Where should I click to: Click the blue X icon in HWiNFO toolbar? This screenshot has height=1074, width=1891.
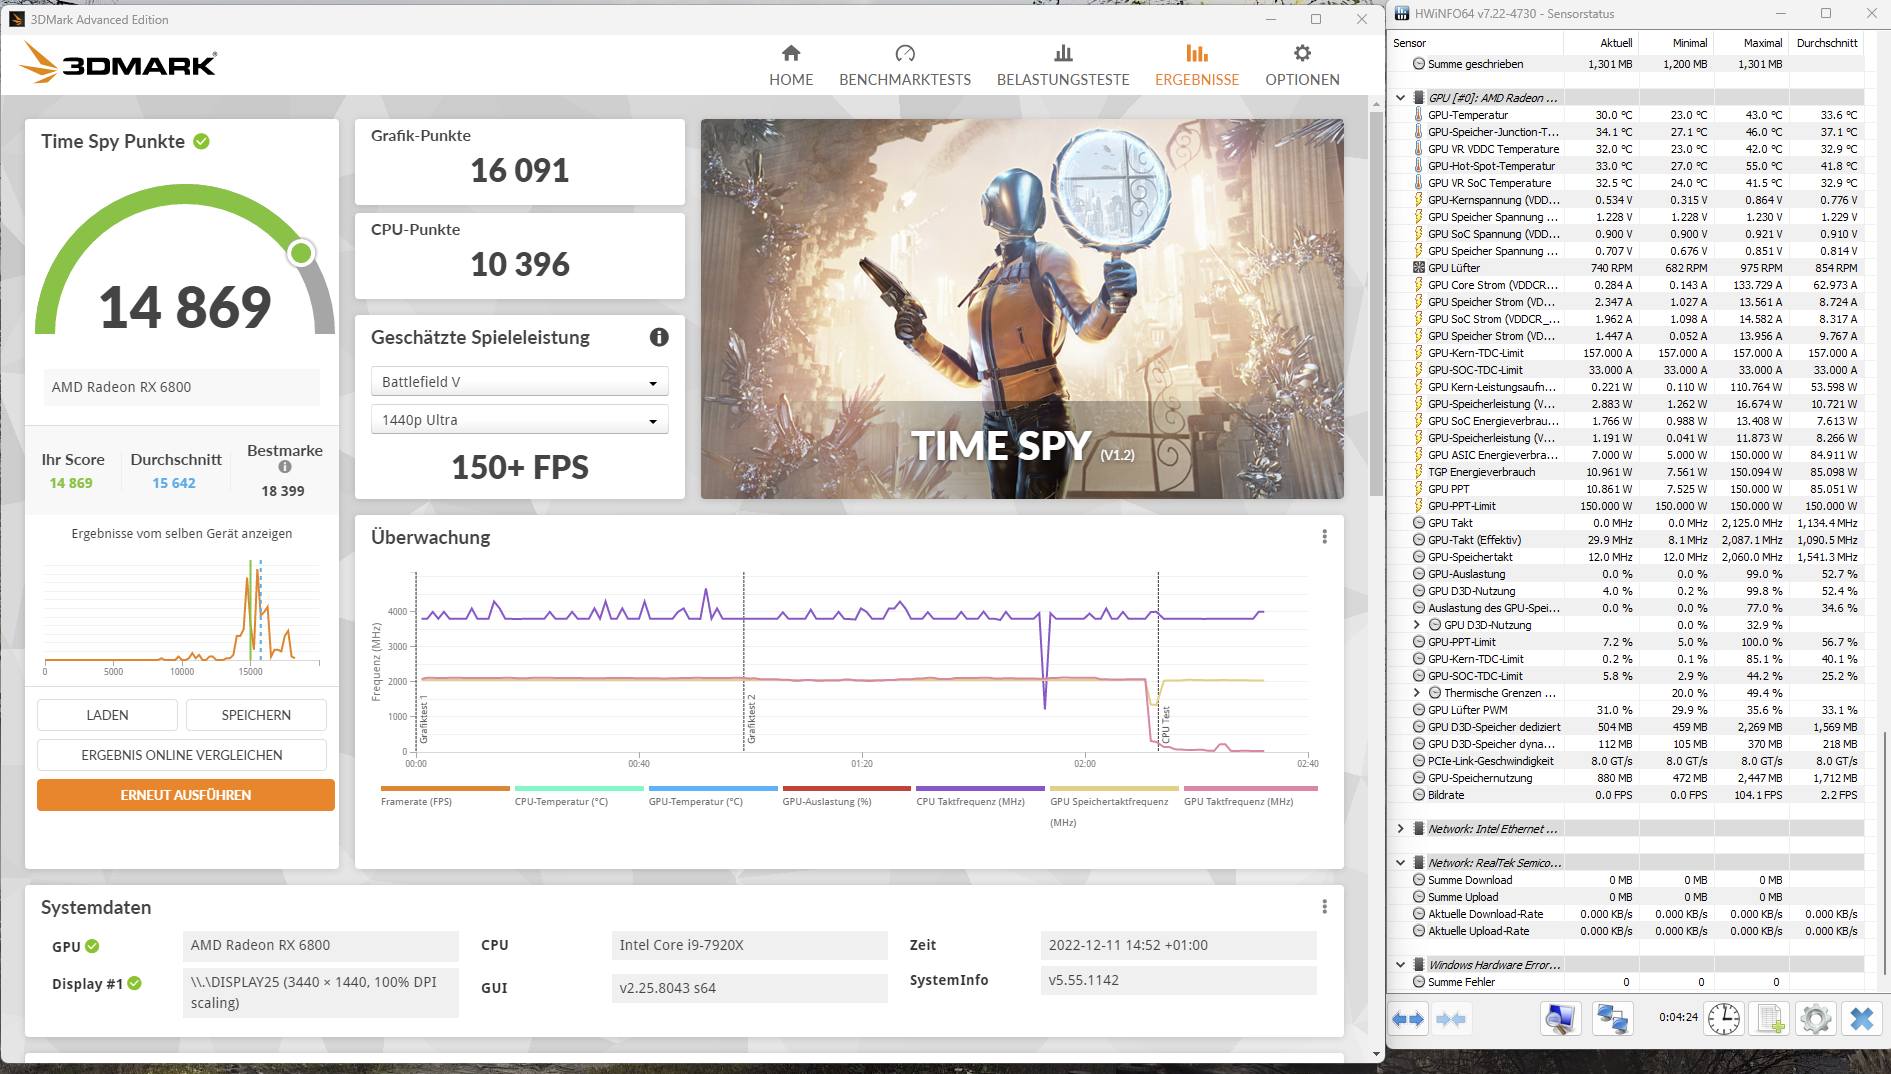(1862, 1019)
